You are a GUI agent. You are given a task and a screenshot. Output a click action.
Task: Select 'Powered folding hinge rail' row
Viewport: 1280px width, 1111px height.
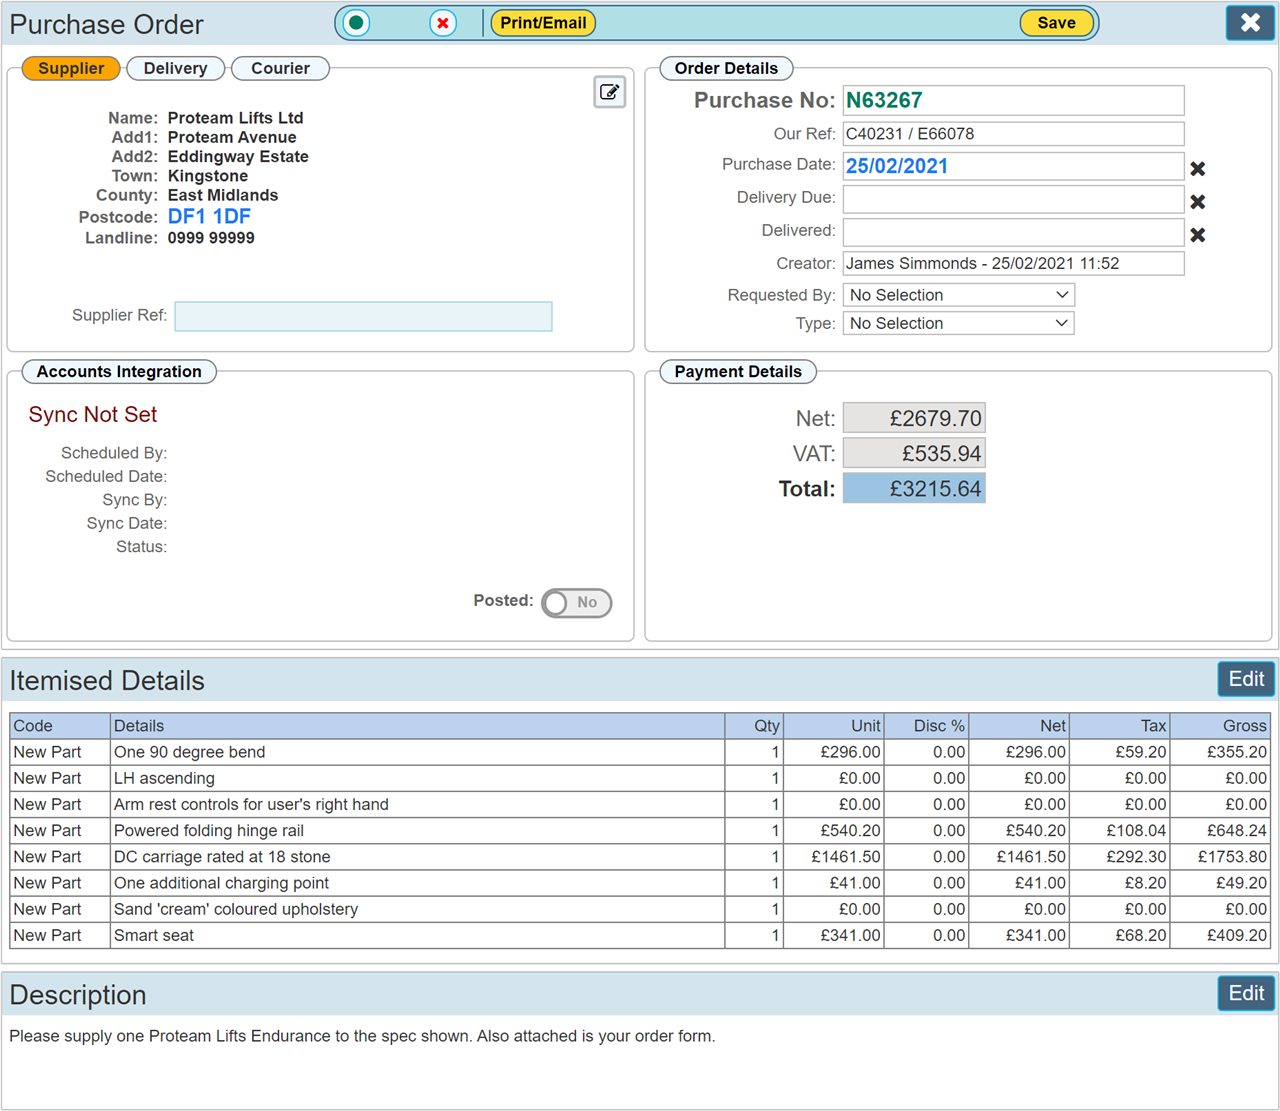coord(640,830)
